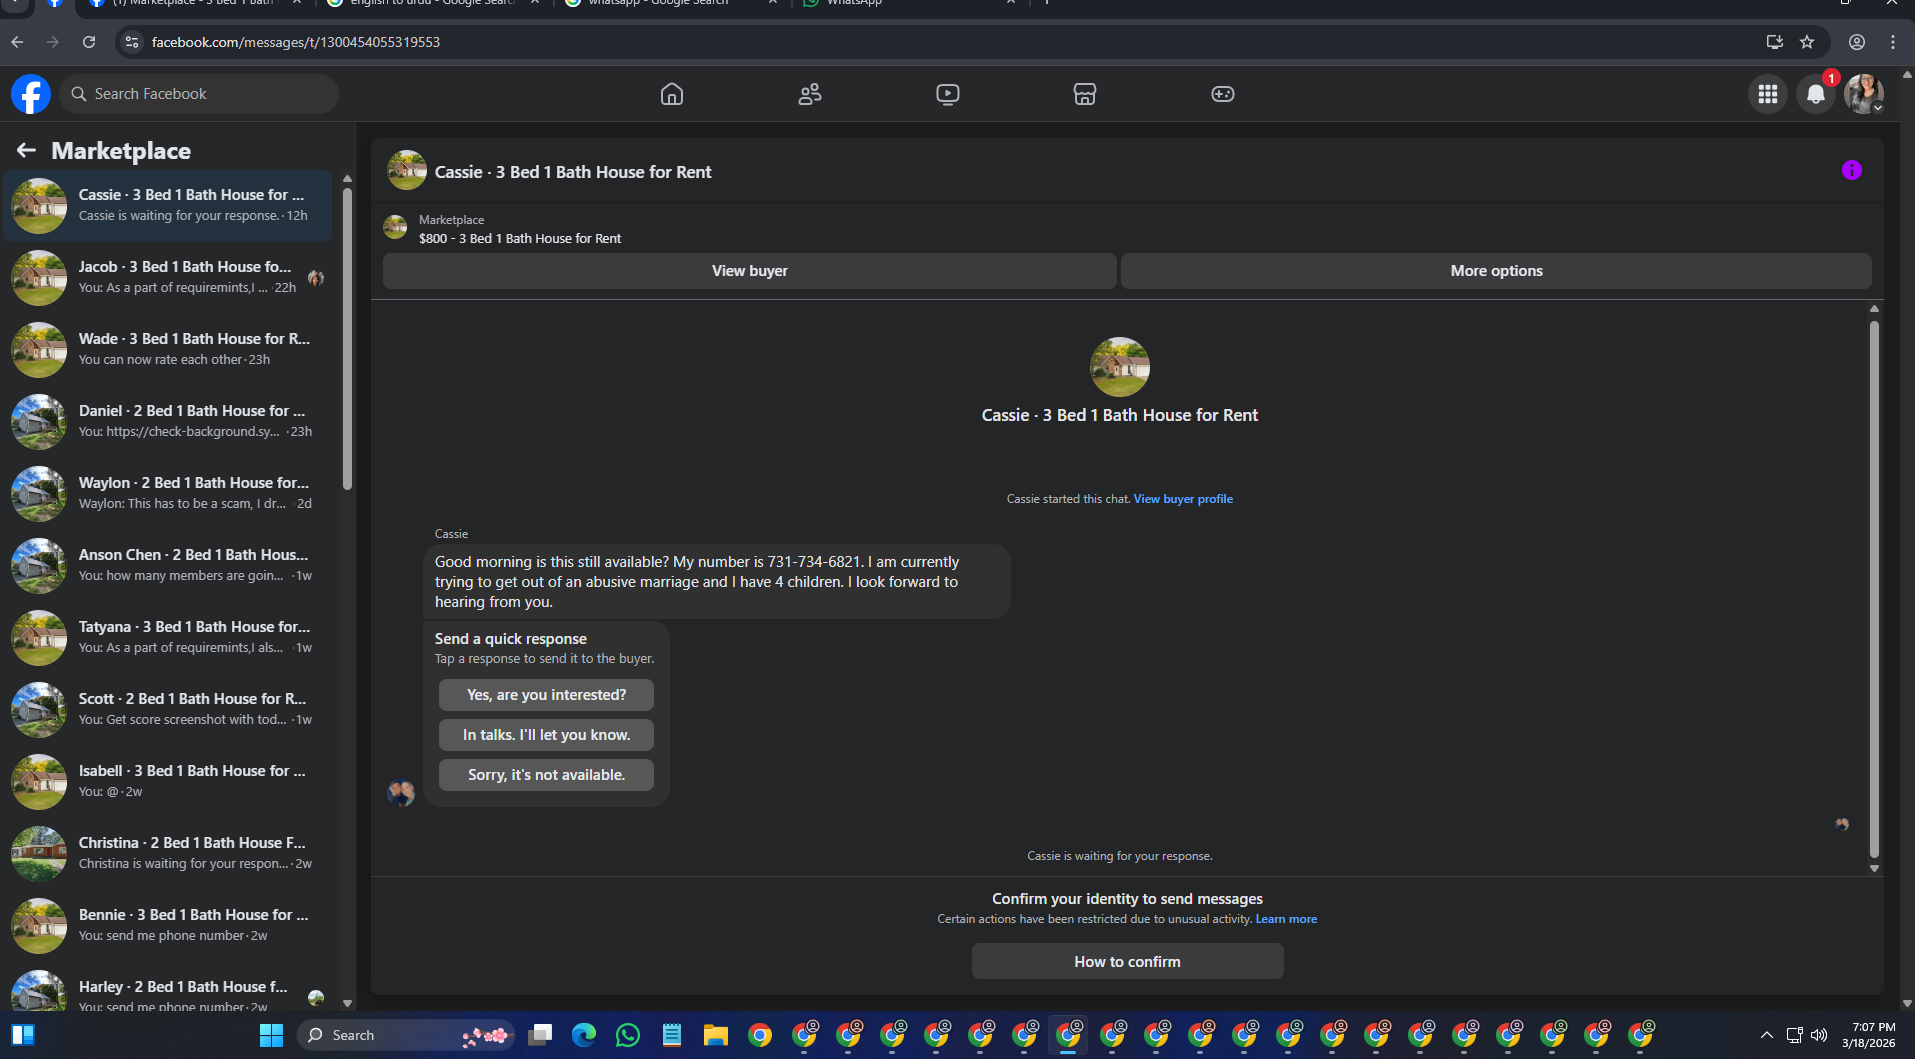1915x1059 pixels.
Task: Click the How to confirm button
Action: click(x=1127, y=962)
